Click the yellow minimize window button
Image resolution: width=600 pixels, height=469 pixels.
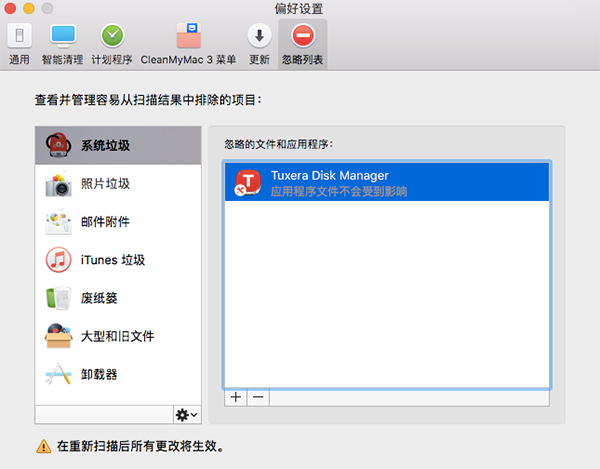[x=29, y=8]
